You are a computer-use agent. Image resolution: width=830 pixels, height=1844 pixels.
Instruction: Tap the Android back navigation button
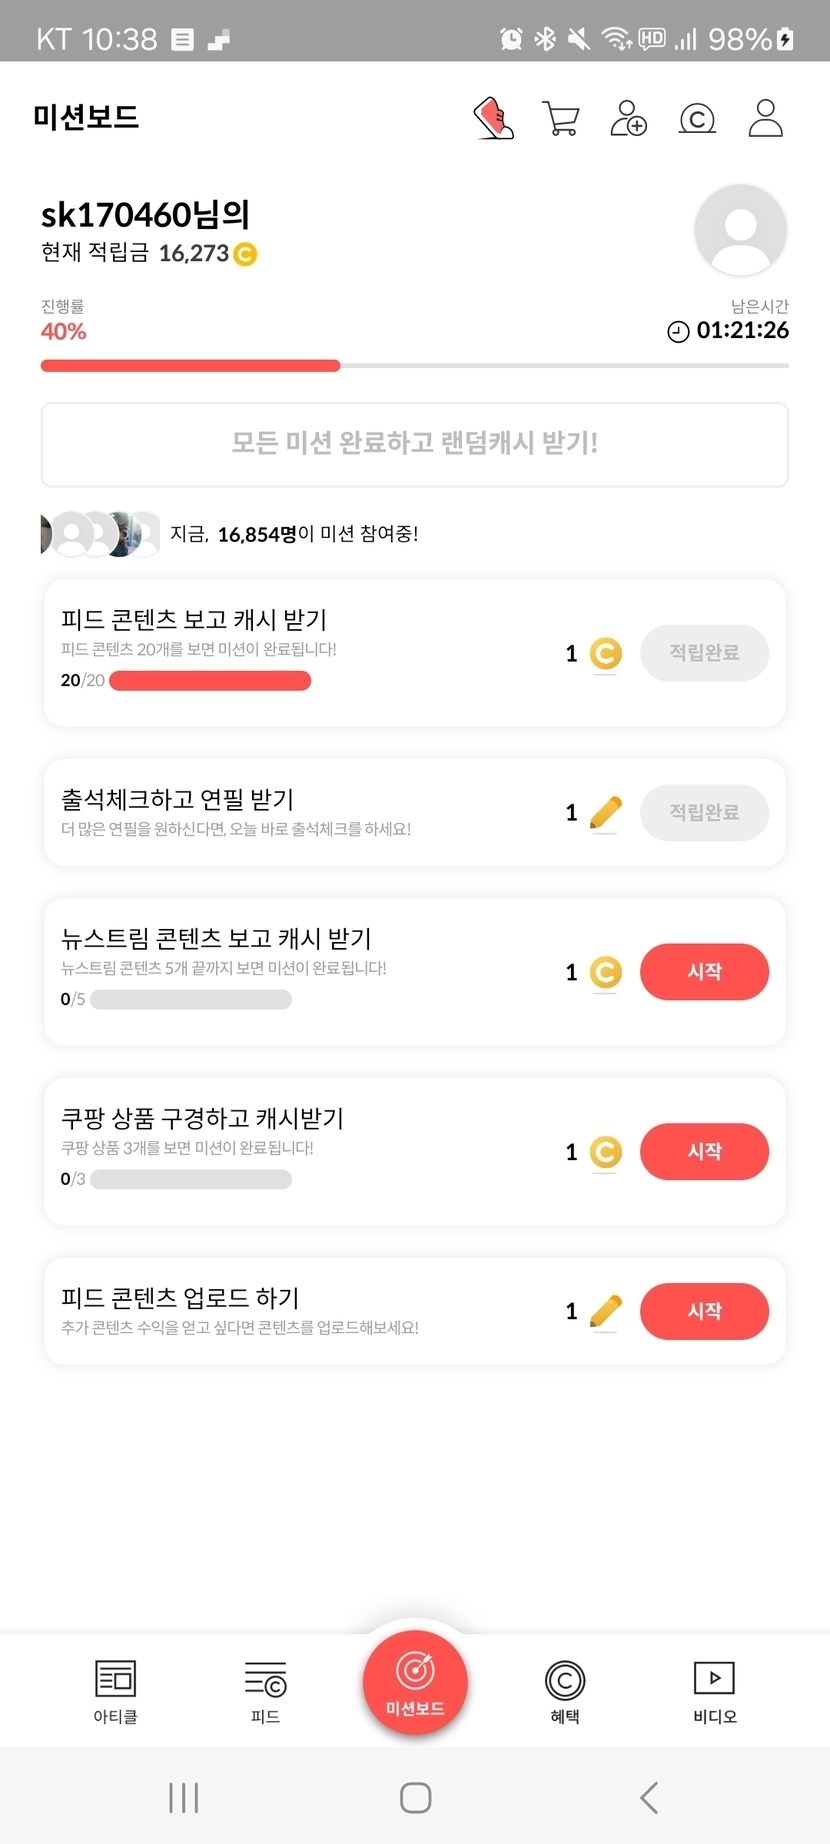649,1797
